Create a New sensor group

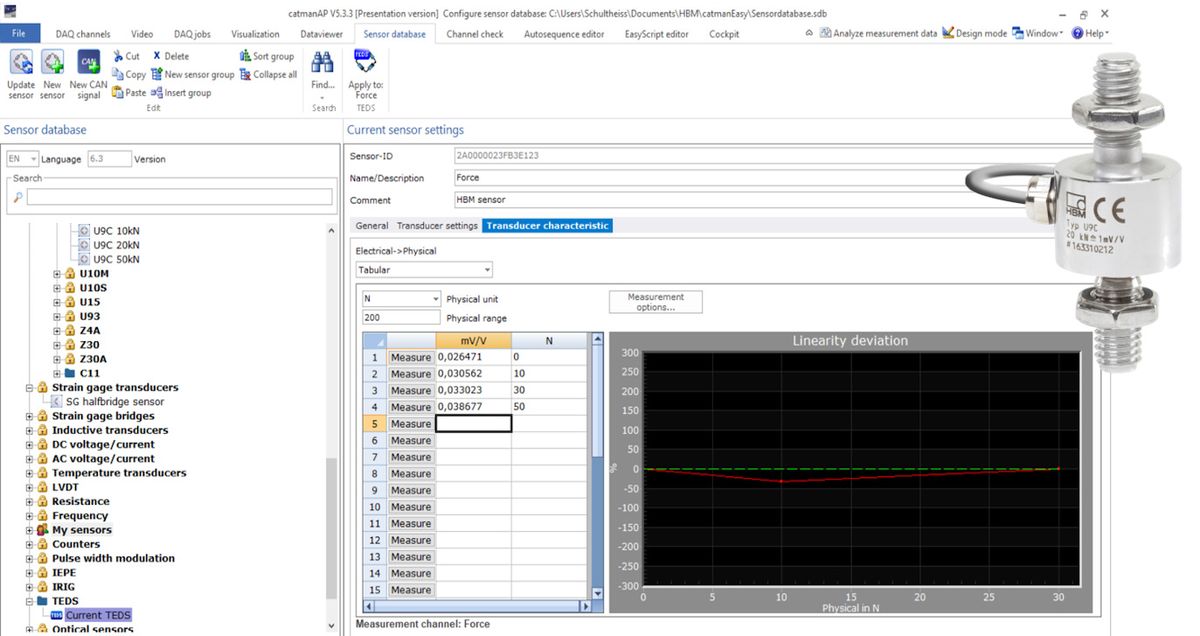[x=193, y=74]
